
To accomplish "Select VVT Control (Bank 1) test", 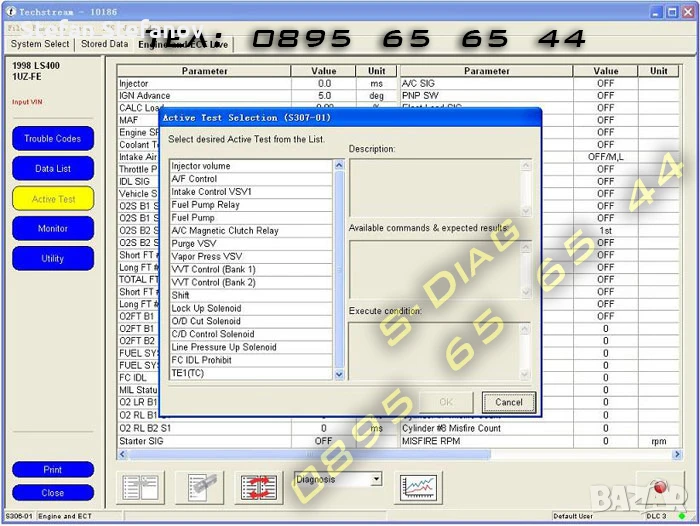I will (250, 270).
